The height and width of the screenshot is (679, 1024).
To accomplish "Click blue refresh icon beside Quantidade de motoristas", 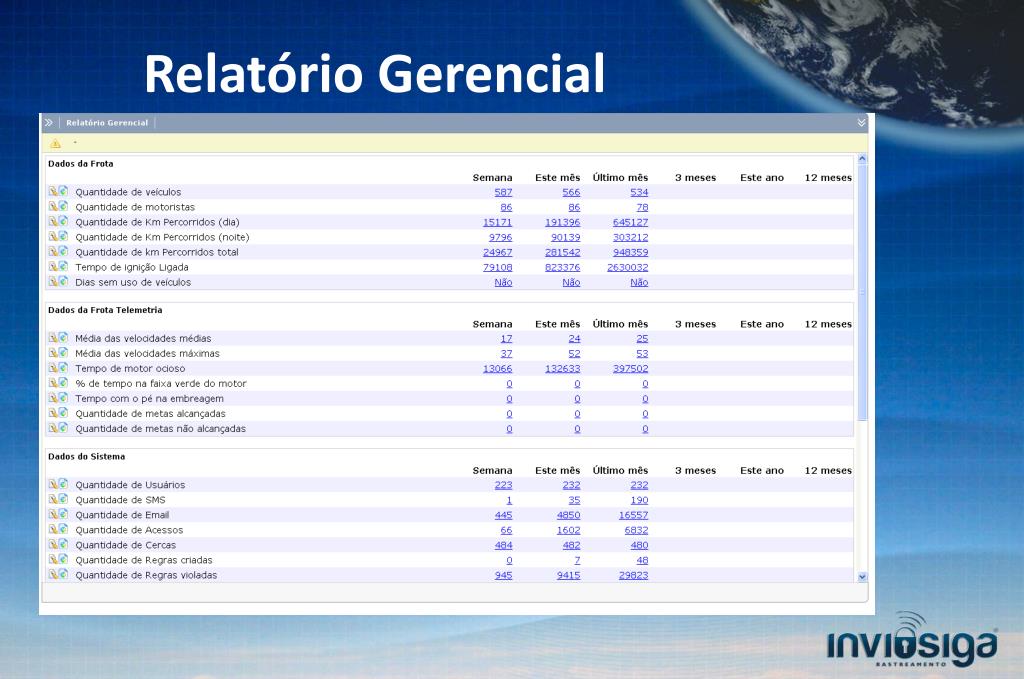I will [x=63, y=206].
